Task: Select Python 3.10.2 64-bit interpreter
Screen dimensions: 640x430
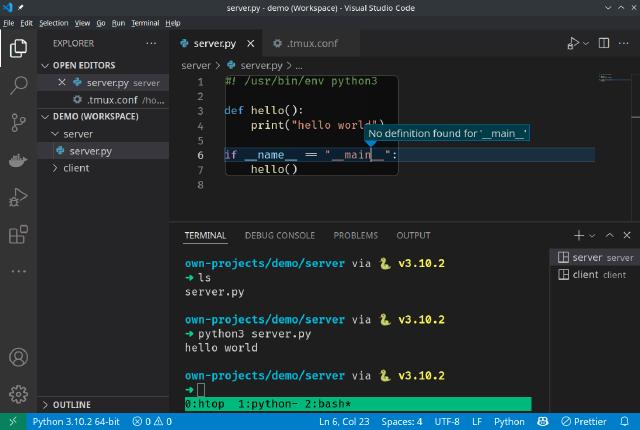Action: pyautogui.click(x=76, y=421)
